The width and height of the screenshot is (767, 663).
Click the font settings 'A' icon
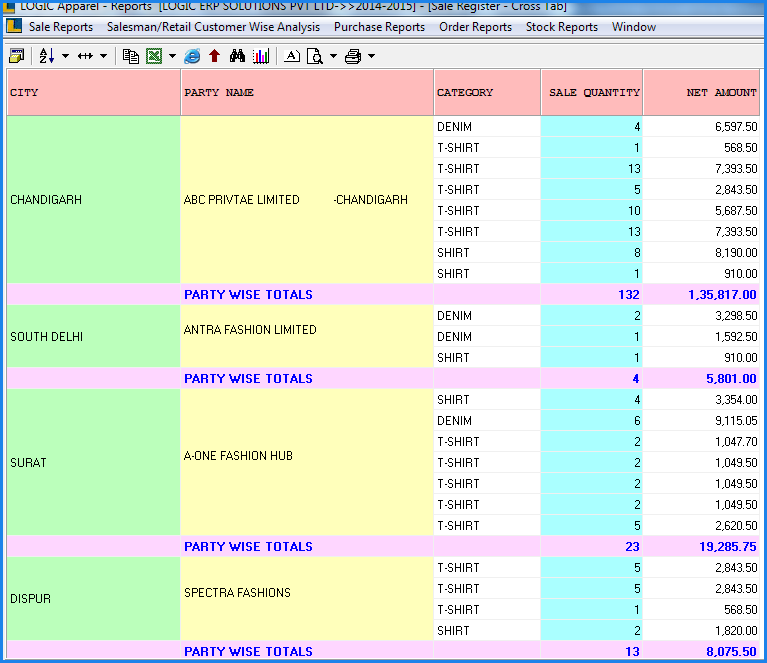(292, 56)
